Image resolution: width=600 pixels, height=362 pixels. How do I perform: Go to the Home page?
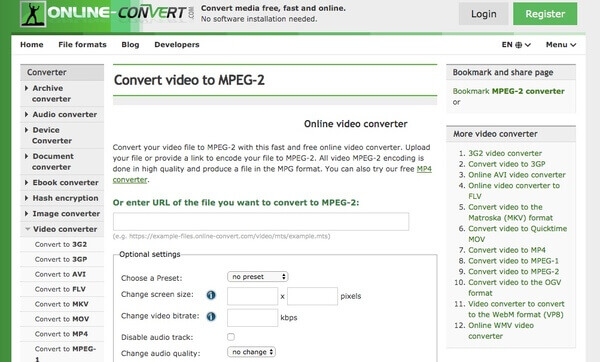click(32, 45)
